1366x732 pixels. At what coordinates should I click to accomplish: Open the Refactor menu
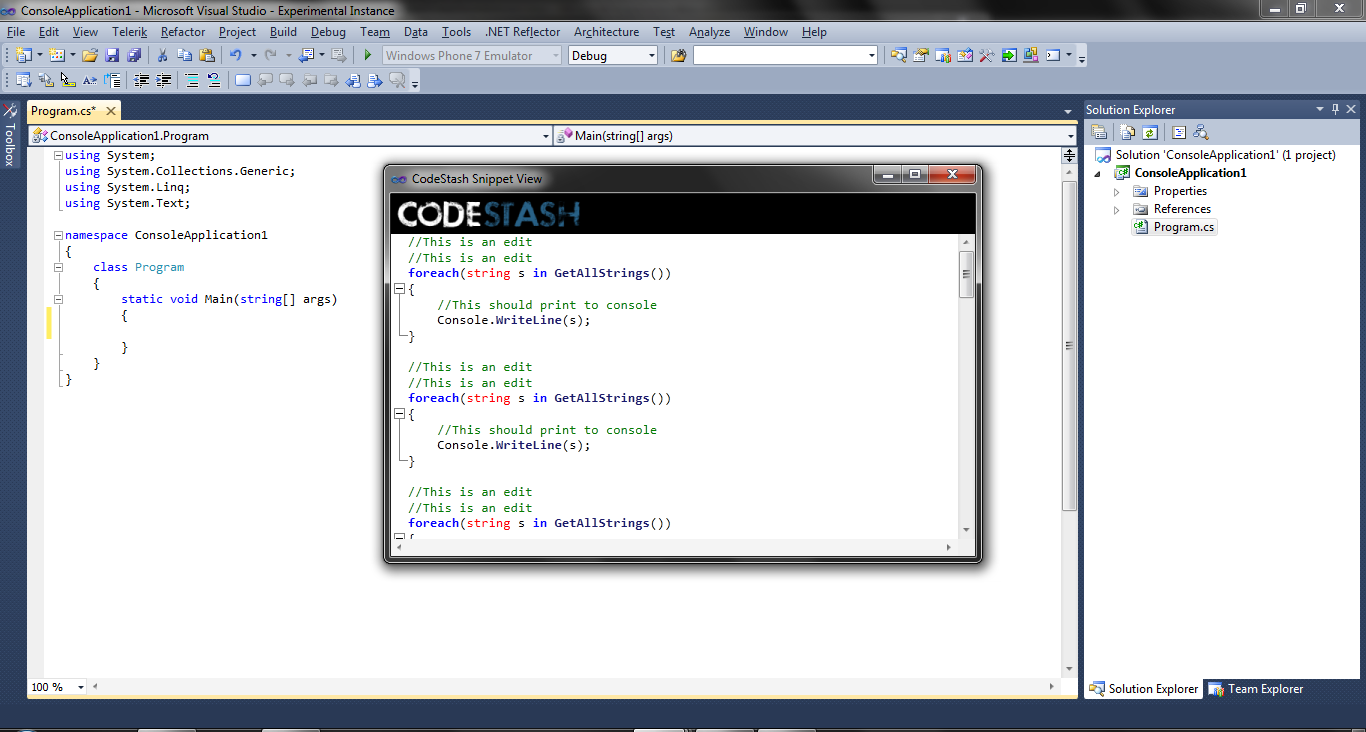[x=183, y=32]
